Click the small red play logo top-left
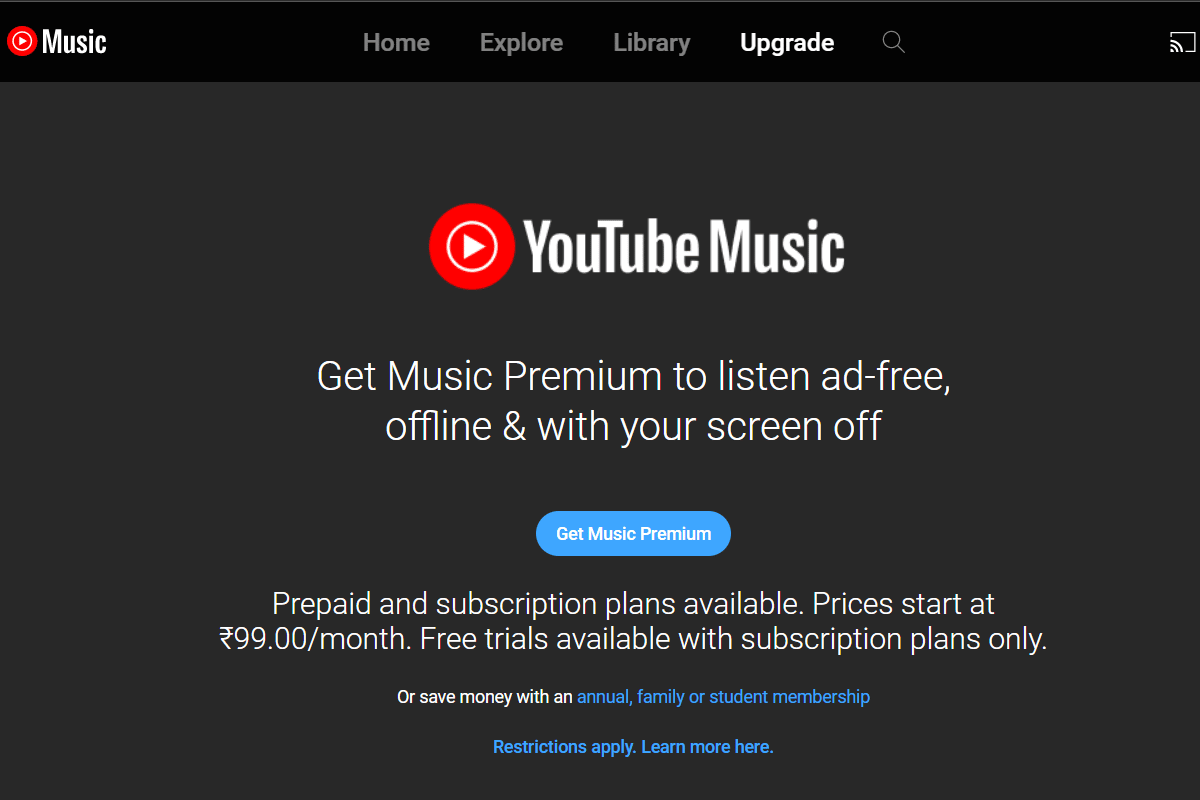Viewport: 1200px width, 800px height. 22,41
